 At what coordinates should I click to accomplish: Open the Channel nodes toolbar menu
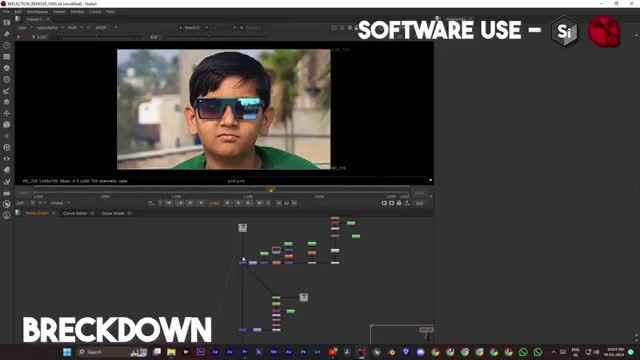(7, 57)
